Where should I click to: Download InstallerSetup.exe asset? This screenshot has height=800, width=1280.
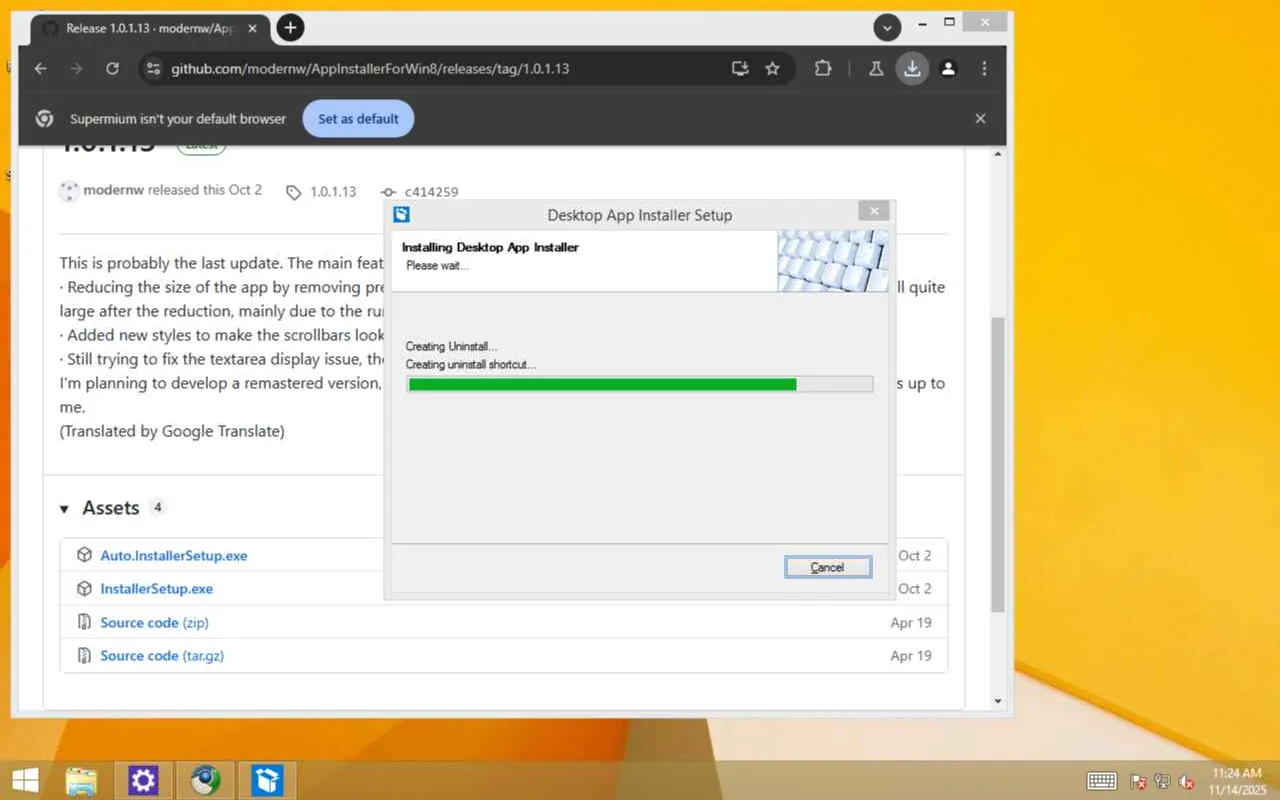[157, 589]
